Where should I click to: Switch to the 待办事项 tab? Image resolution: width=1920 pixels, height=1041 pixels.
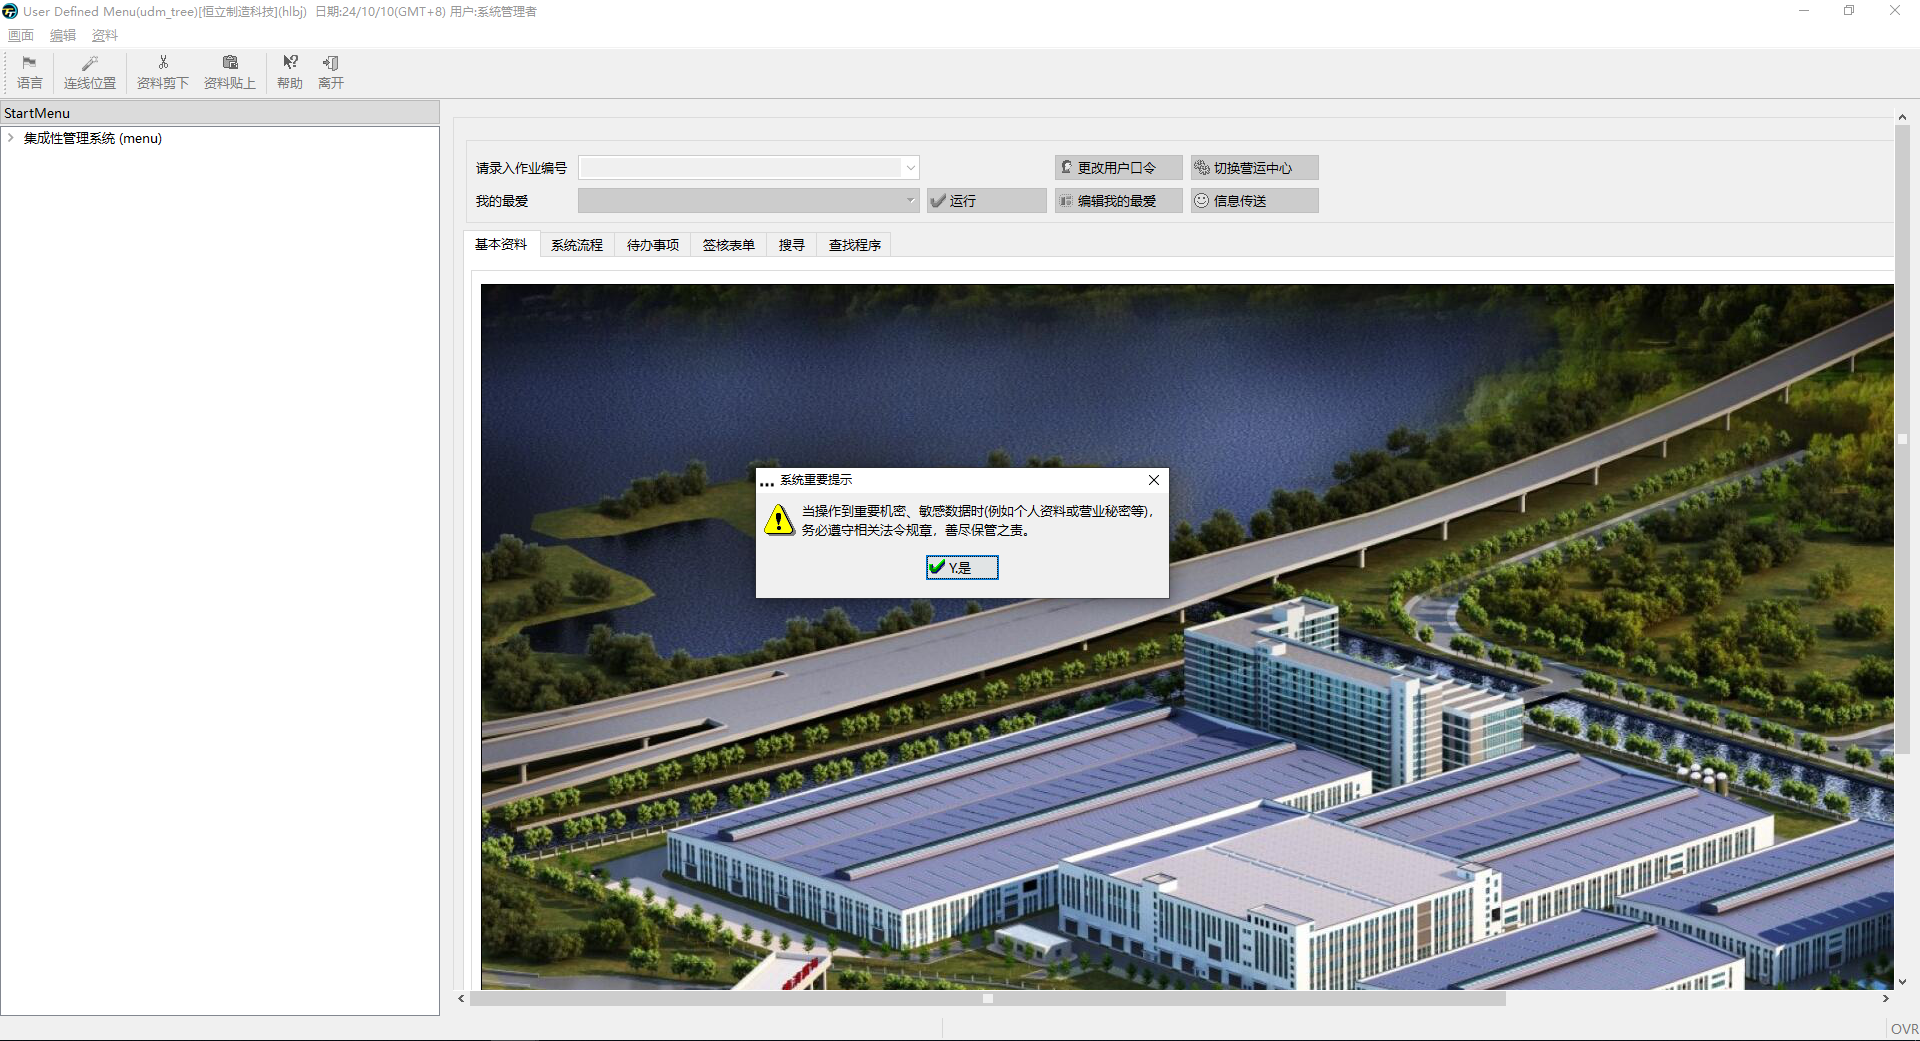[x=653, y=245]
